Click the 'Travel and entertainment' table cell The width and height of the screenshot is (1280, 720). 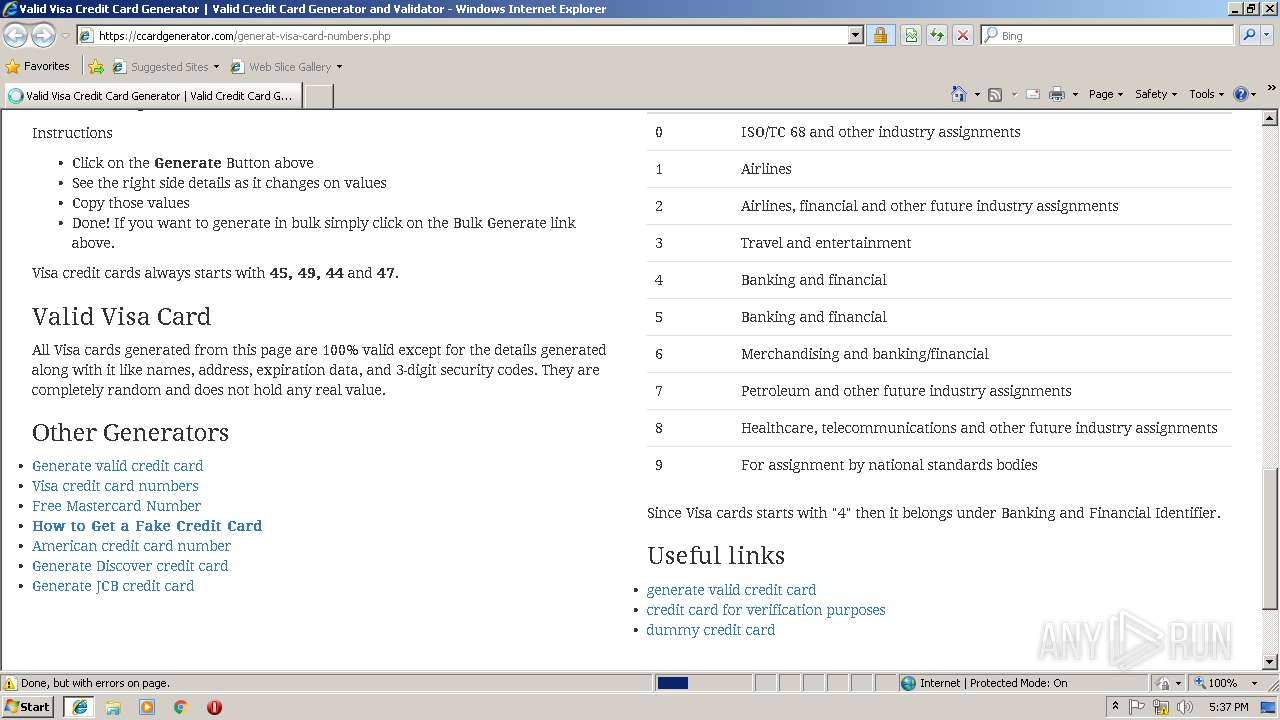[x=826, y=243]
